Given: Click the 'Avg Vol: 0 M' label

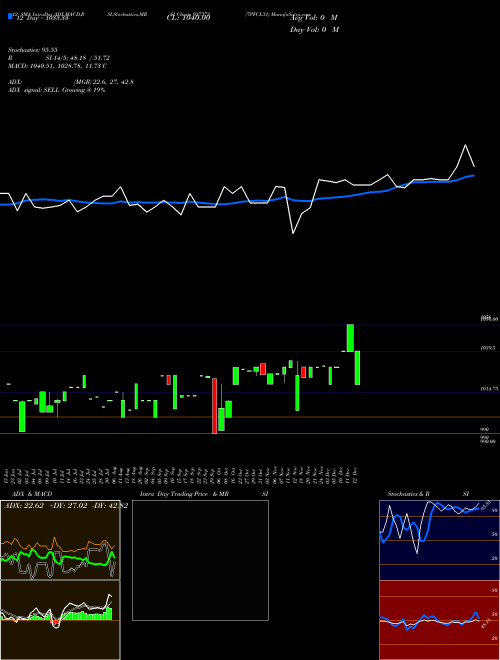Looking at the screenshot, I should coord(314,18).
